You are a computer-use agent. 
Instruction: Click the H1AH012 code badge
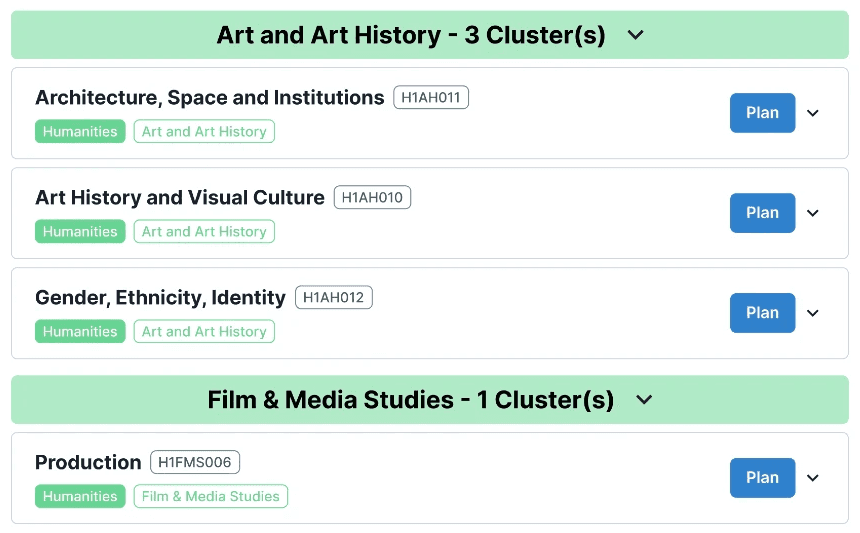tap(333, 297)
